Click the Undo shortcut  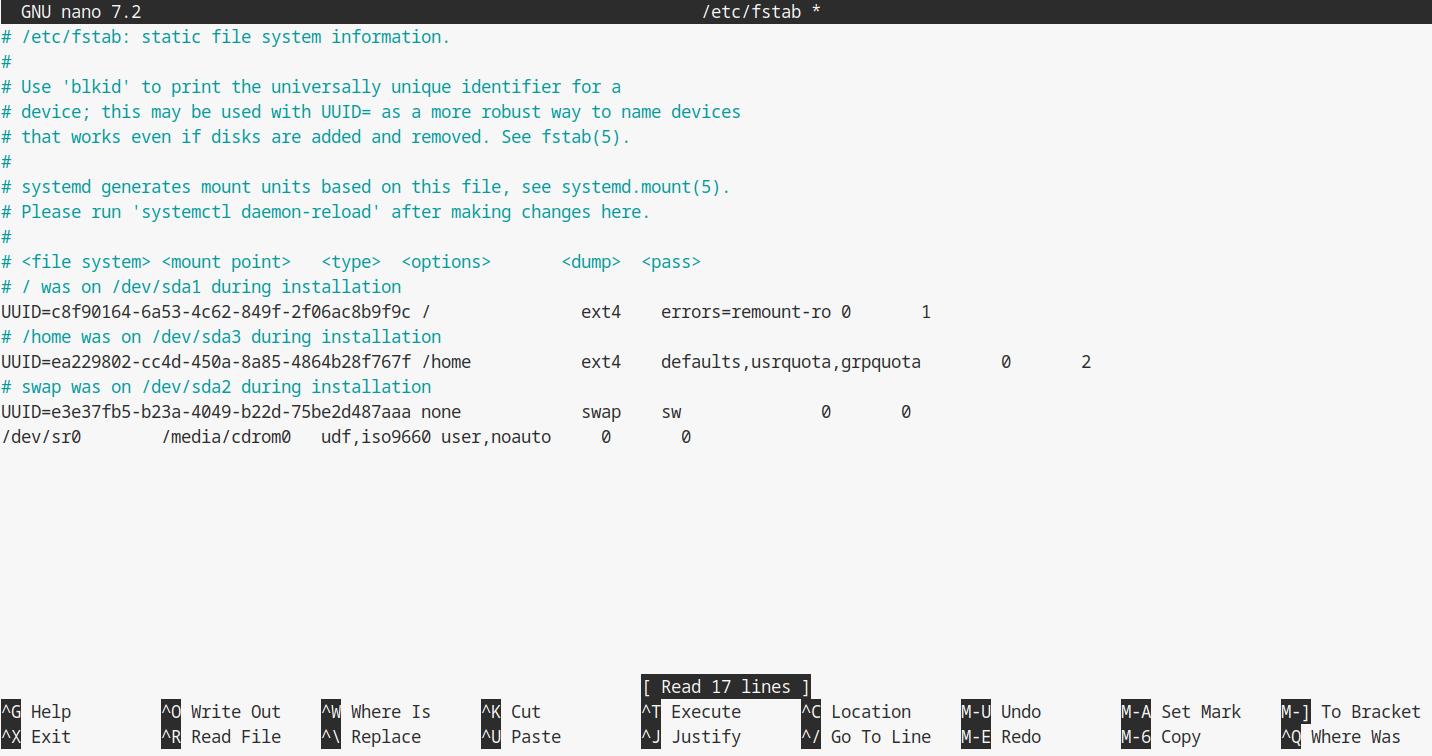coord(1020,712)
